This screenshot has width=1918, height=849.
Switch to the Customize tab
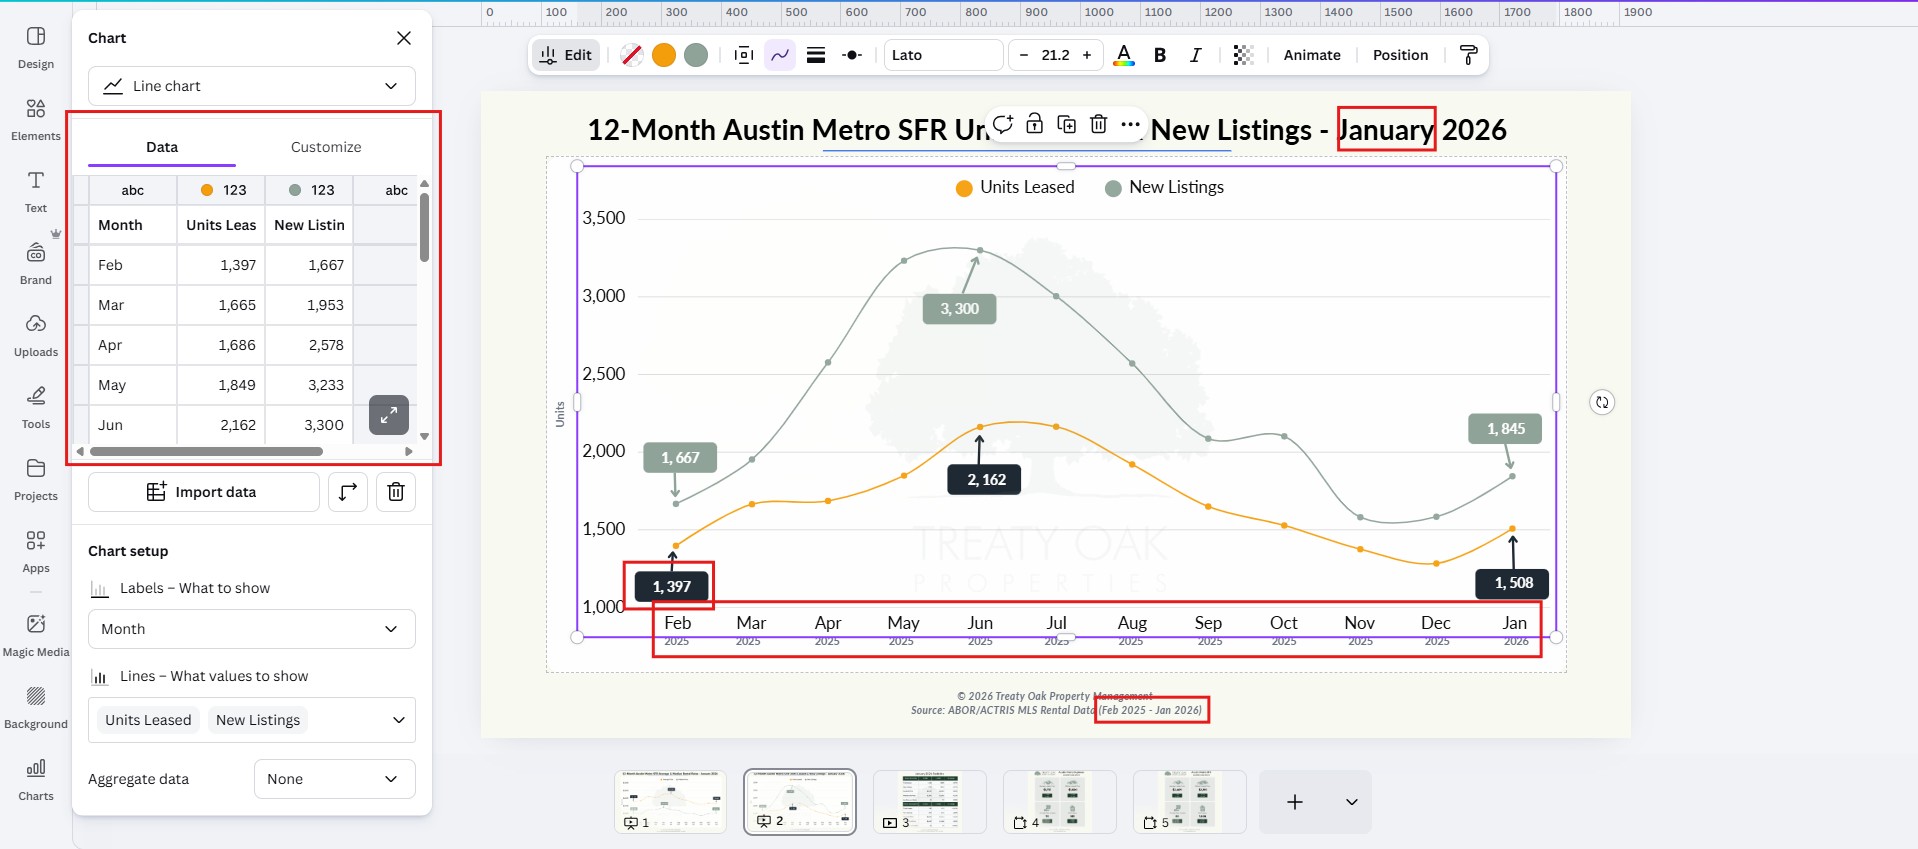(326, 147)
